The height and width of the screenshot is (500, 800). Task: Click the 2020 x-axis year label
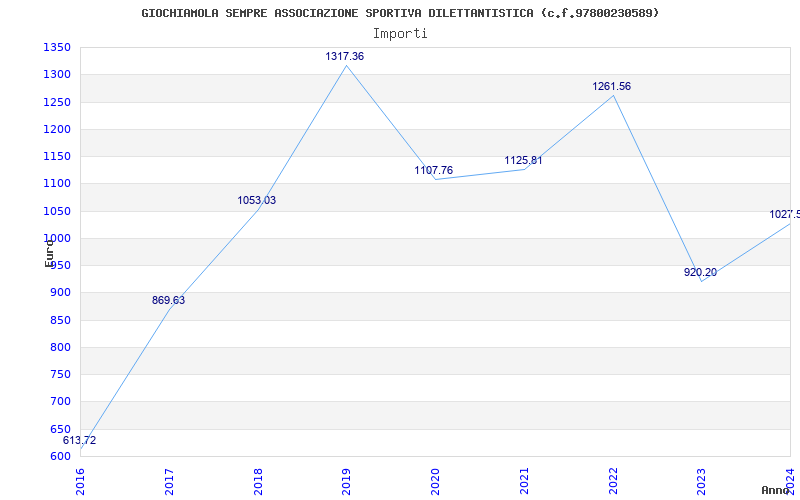(x=435, y=482)
